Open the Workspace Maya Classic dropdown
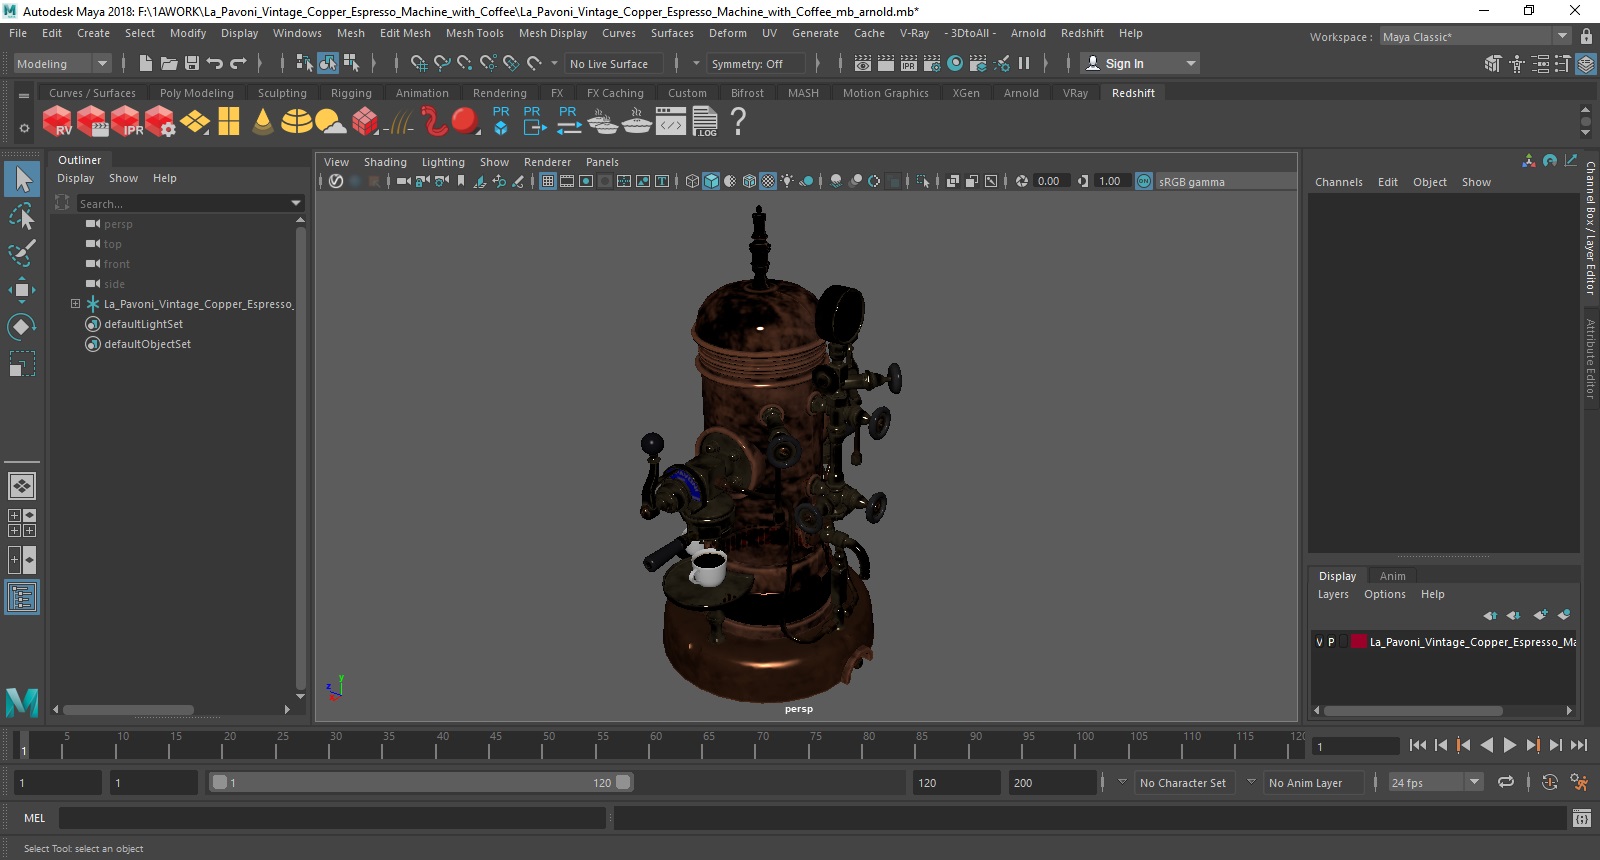 [x=1475, y=36]
